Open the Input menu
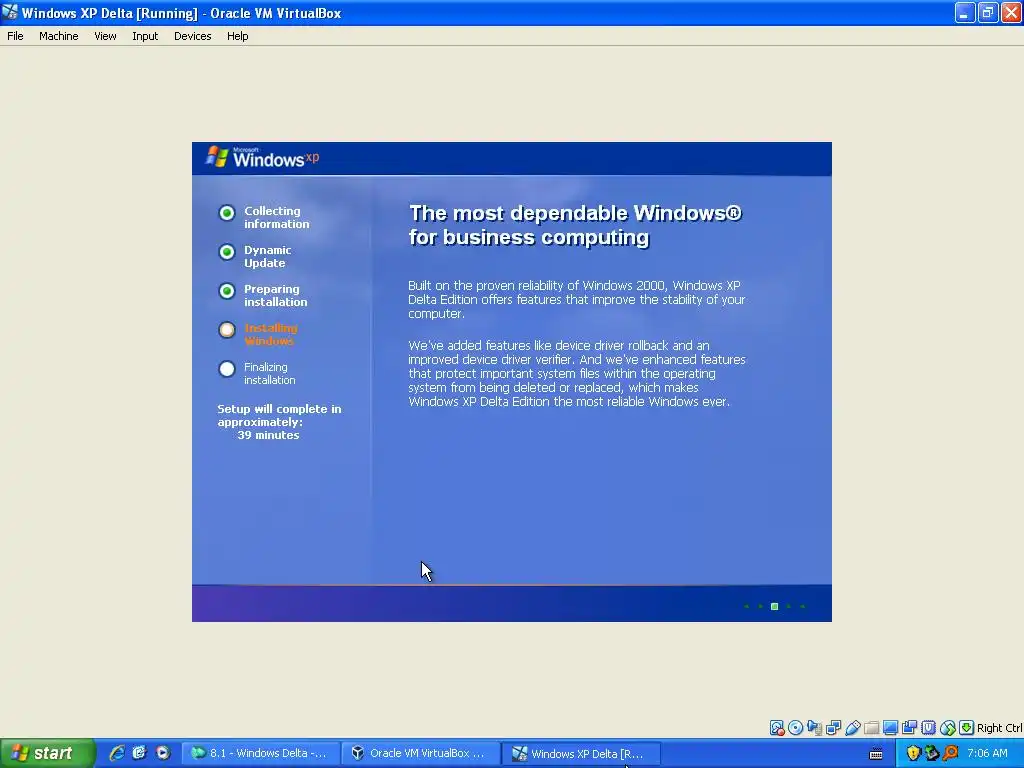 (145, 36)
